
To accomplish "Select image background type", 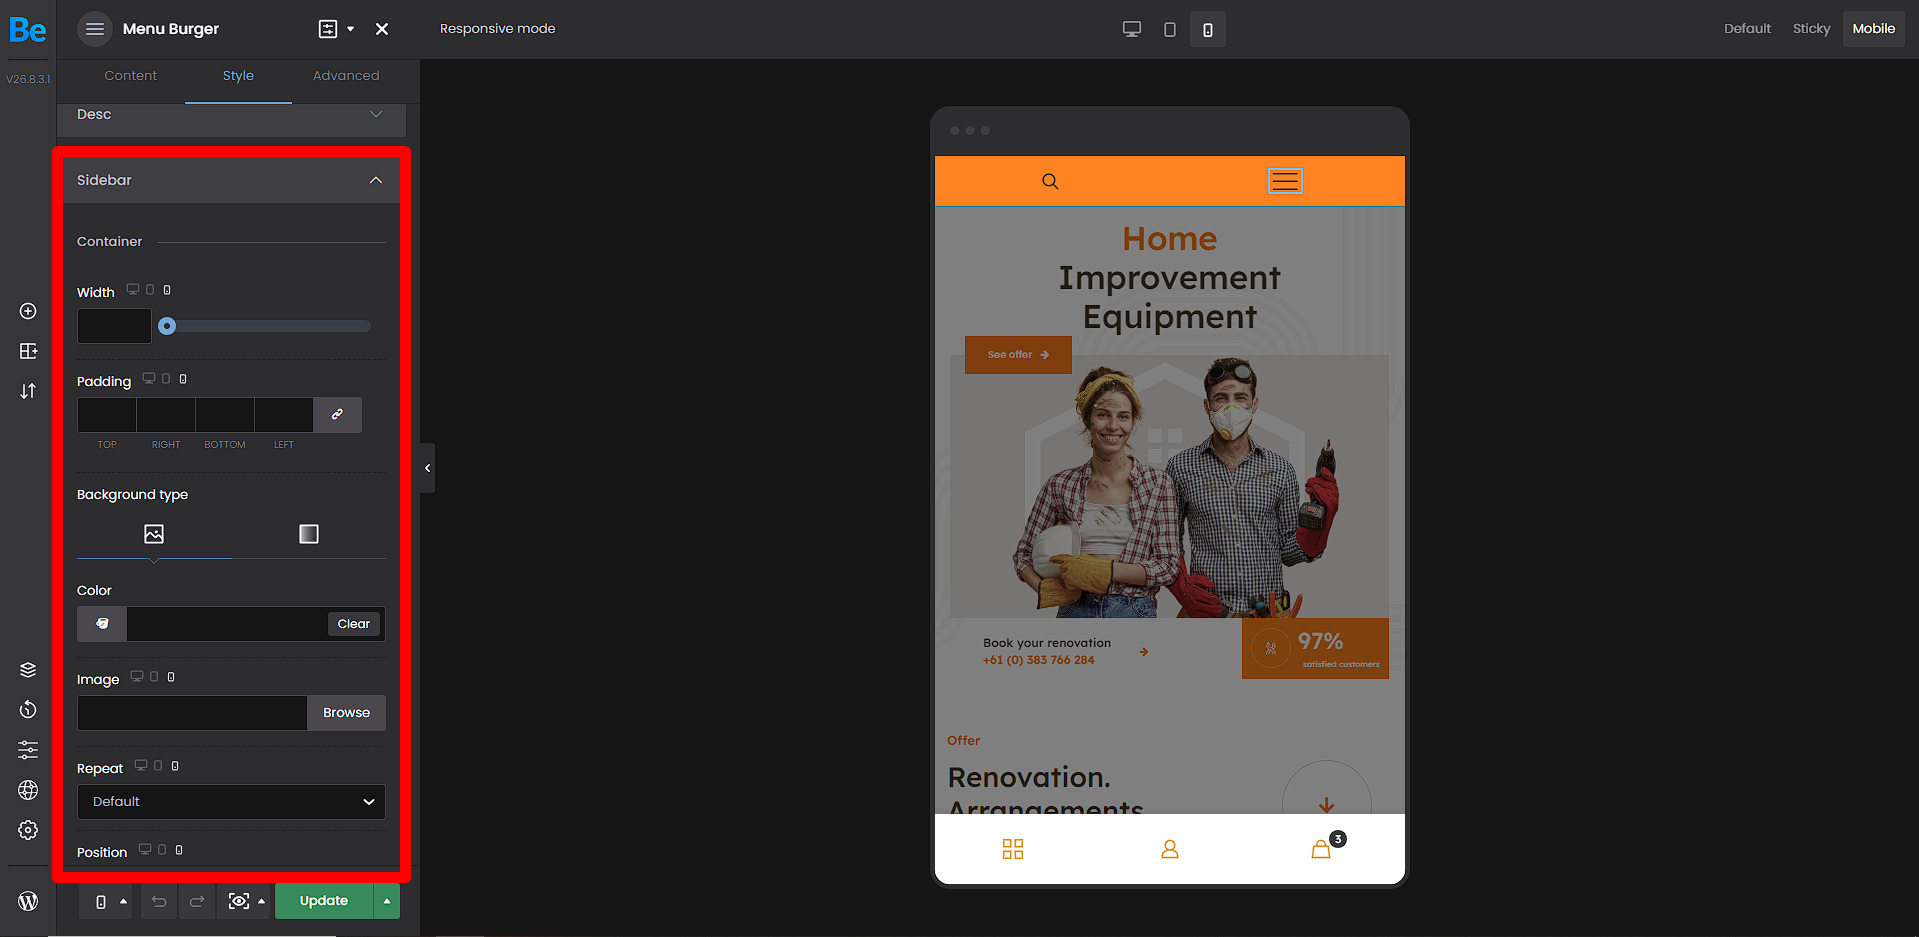I will coord(154,534).
